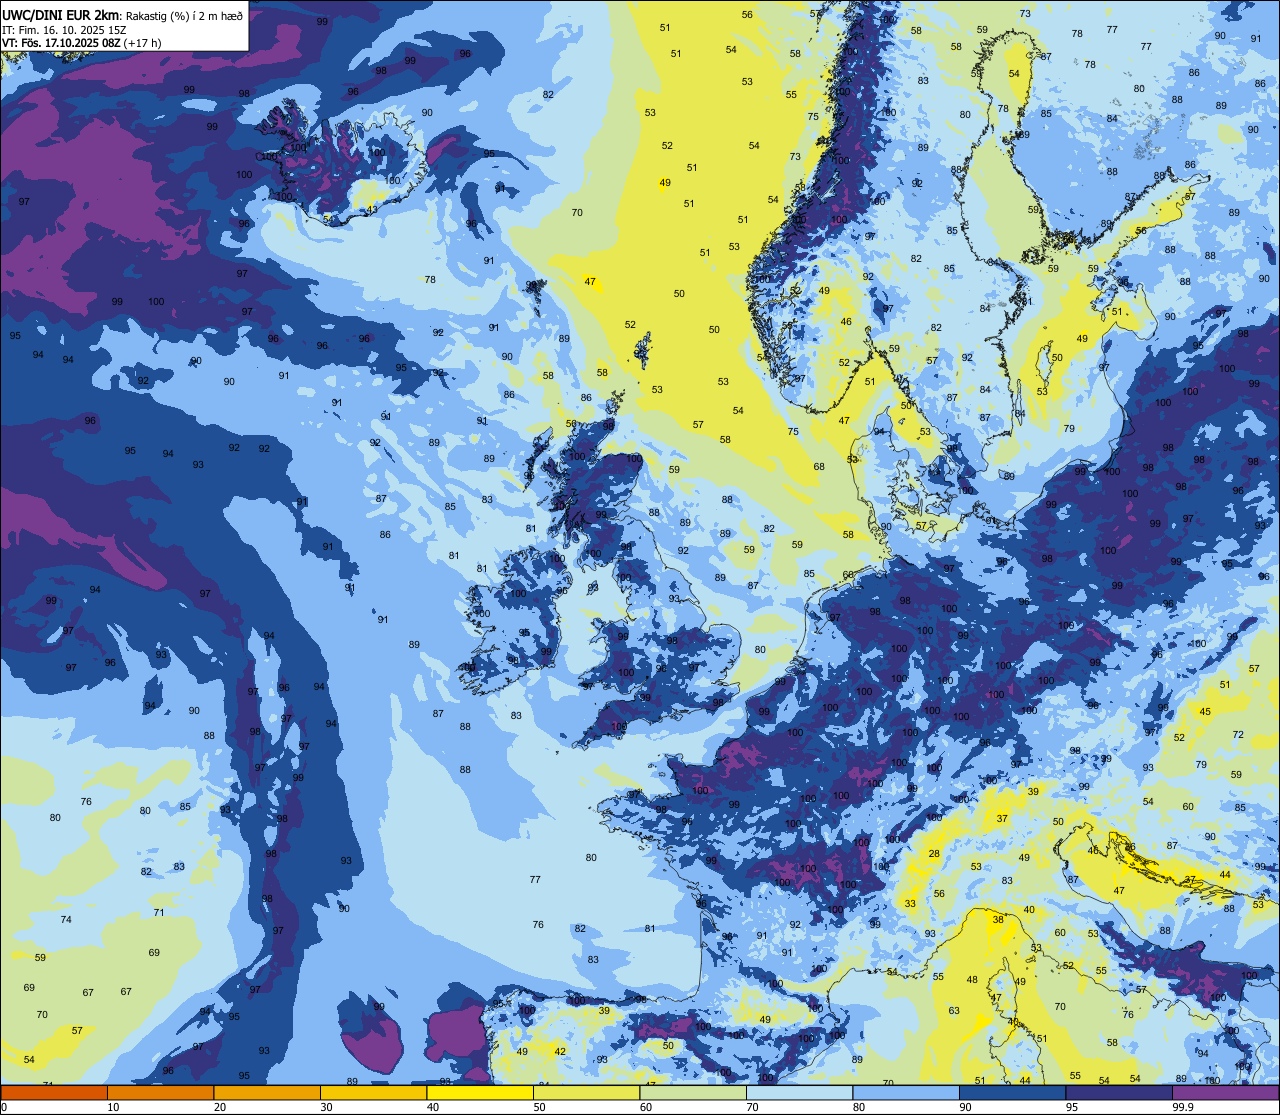Click the map humidity value "45"
Viewport: 1280px width, 1115px height.
1205,713
